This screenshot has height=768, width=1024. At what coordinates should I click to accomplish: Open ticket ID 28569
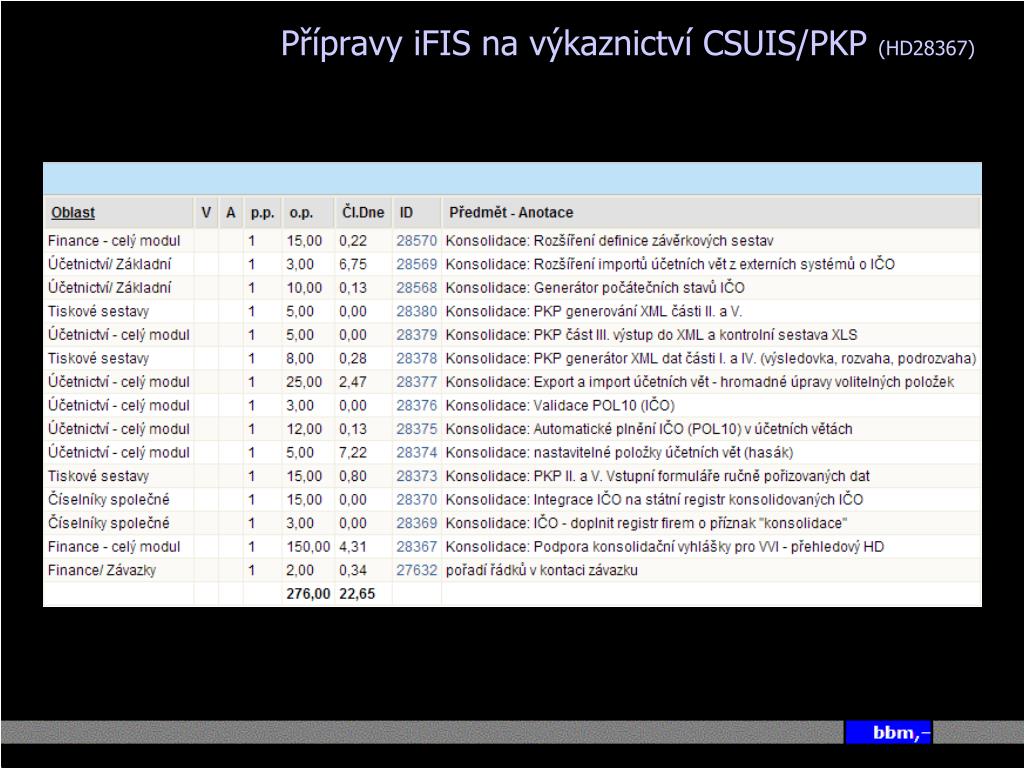click(x=416, y=264)
